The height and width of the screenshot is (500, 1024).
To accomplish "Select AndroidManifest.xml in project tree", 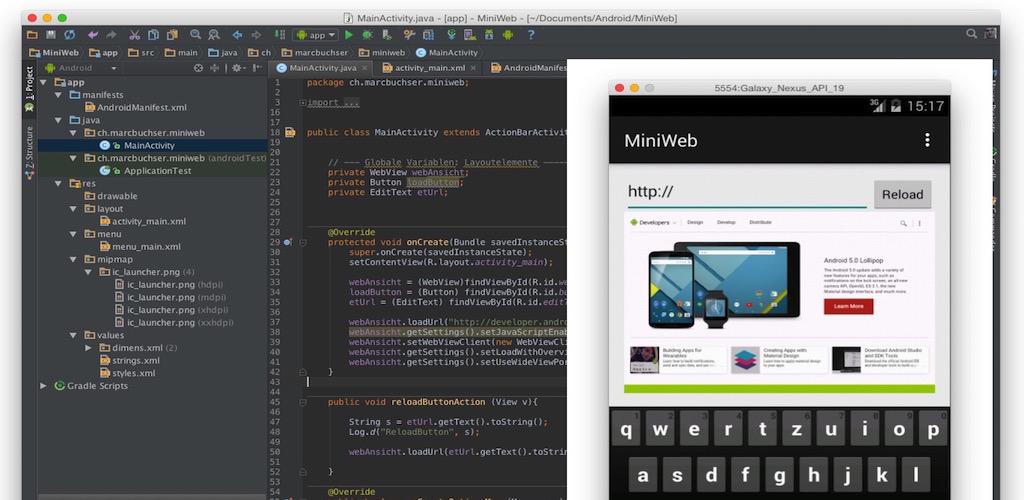I will coord(141,108).
